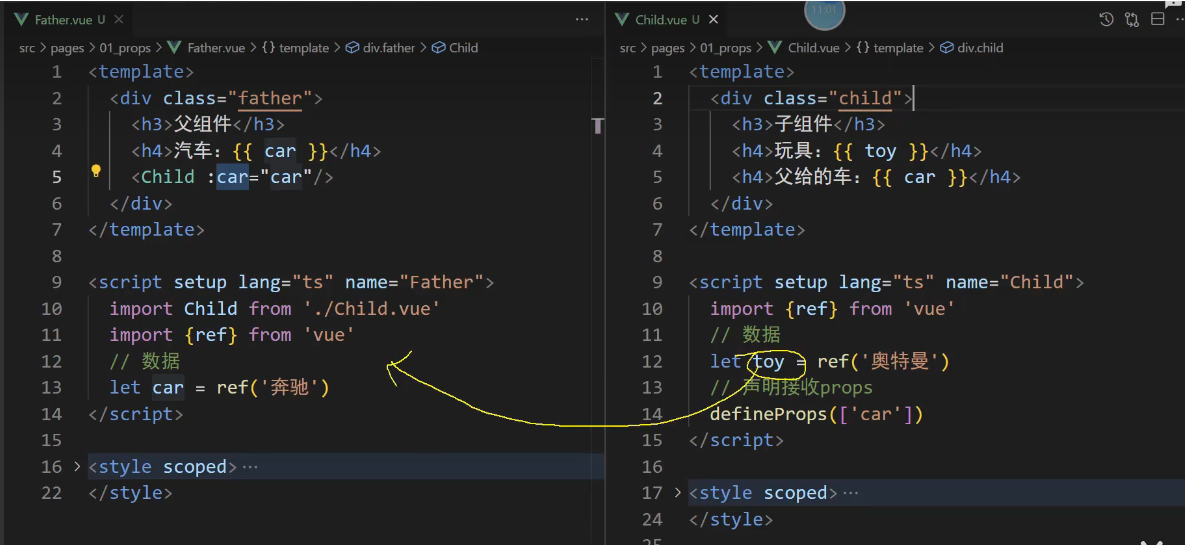The width and height of the screenshot is (1185, 550).
Task: Click '{ref}' on Father.vue line 11
Action: click(x=211, y=335)
